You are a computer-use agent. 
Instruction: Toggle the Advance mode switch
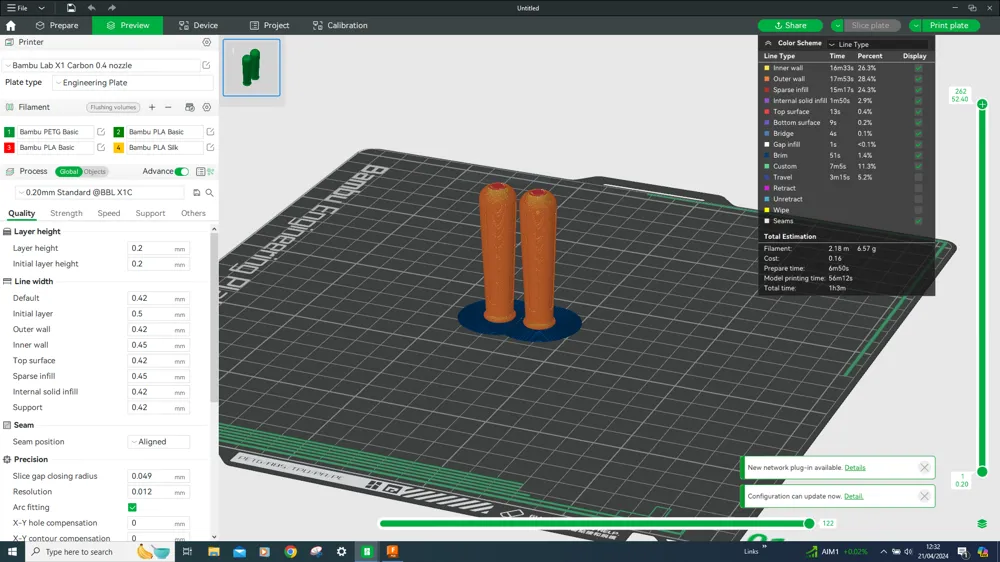(182, 172)
